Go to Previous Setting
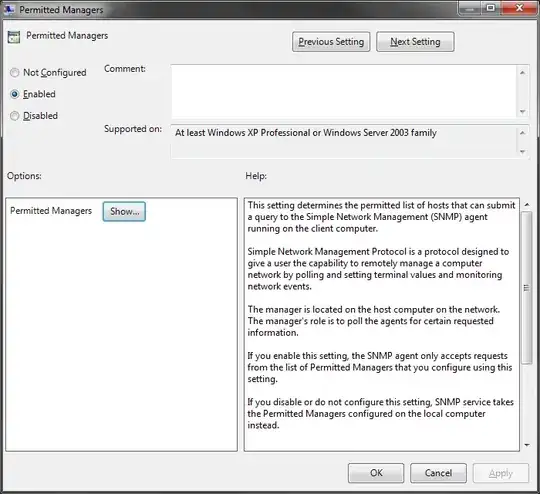 pos(331,42)
